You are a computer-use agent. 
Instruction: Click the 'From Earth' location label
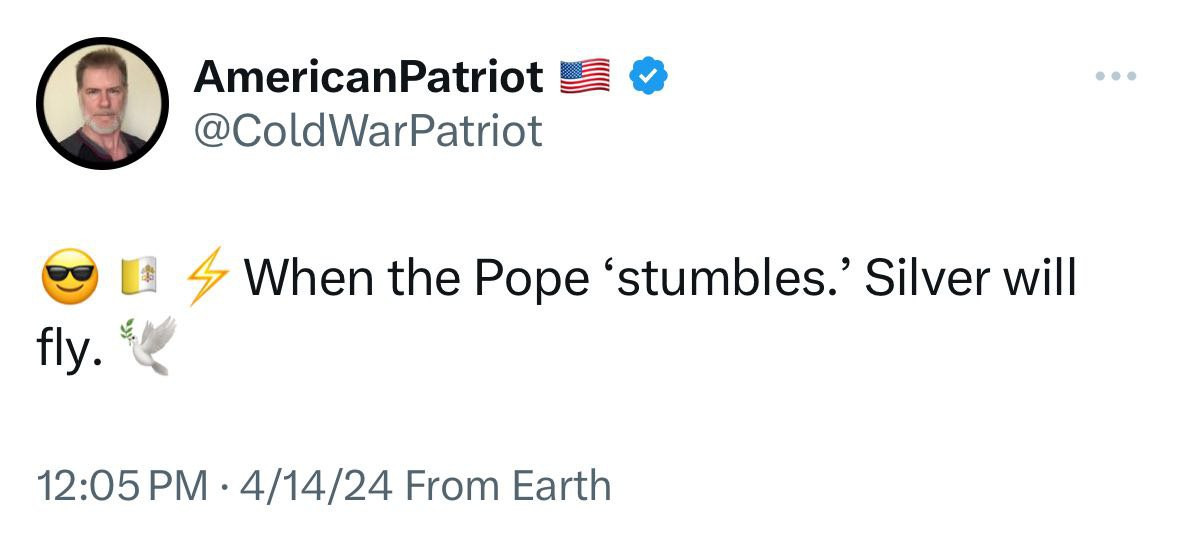coord(508,486)
